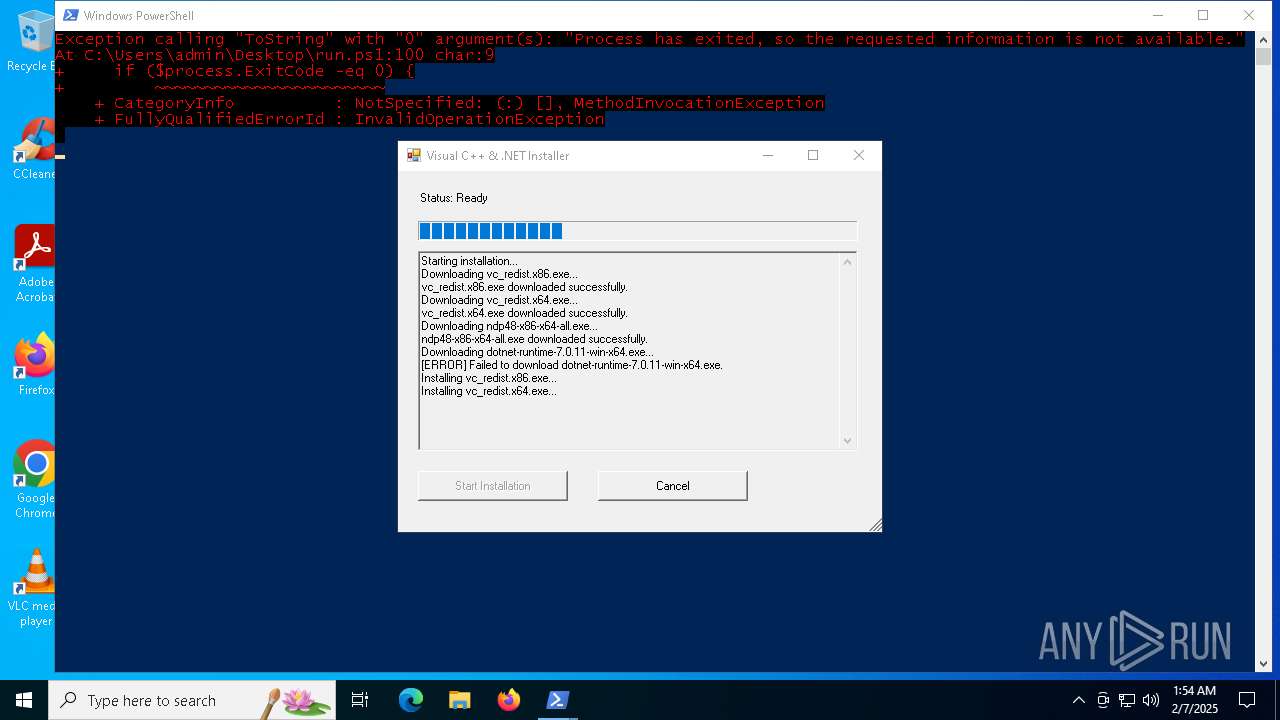
Task: Click the PowerShell window title icon
Action: (x=70, y=15)
